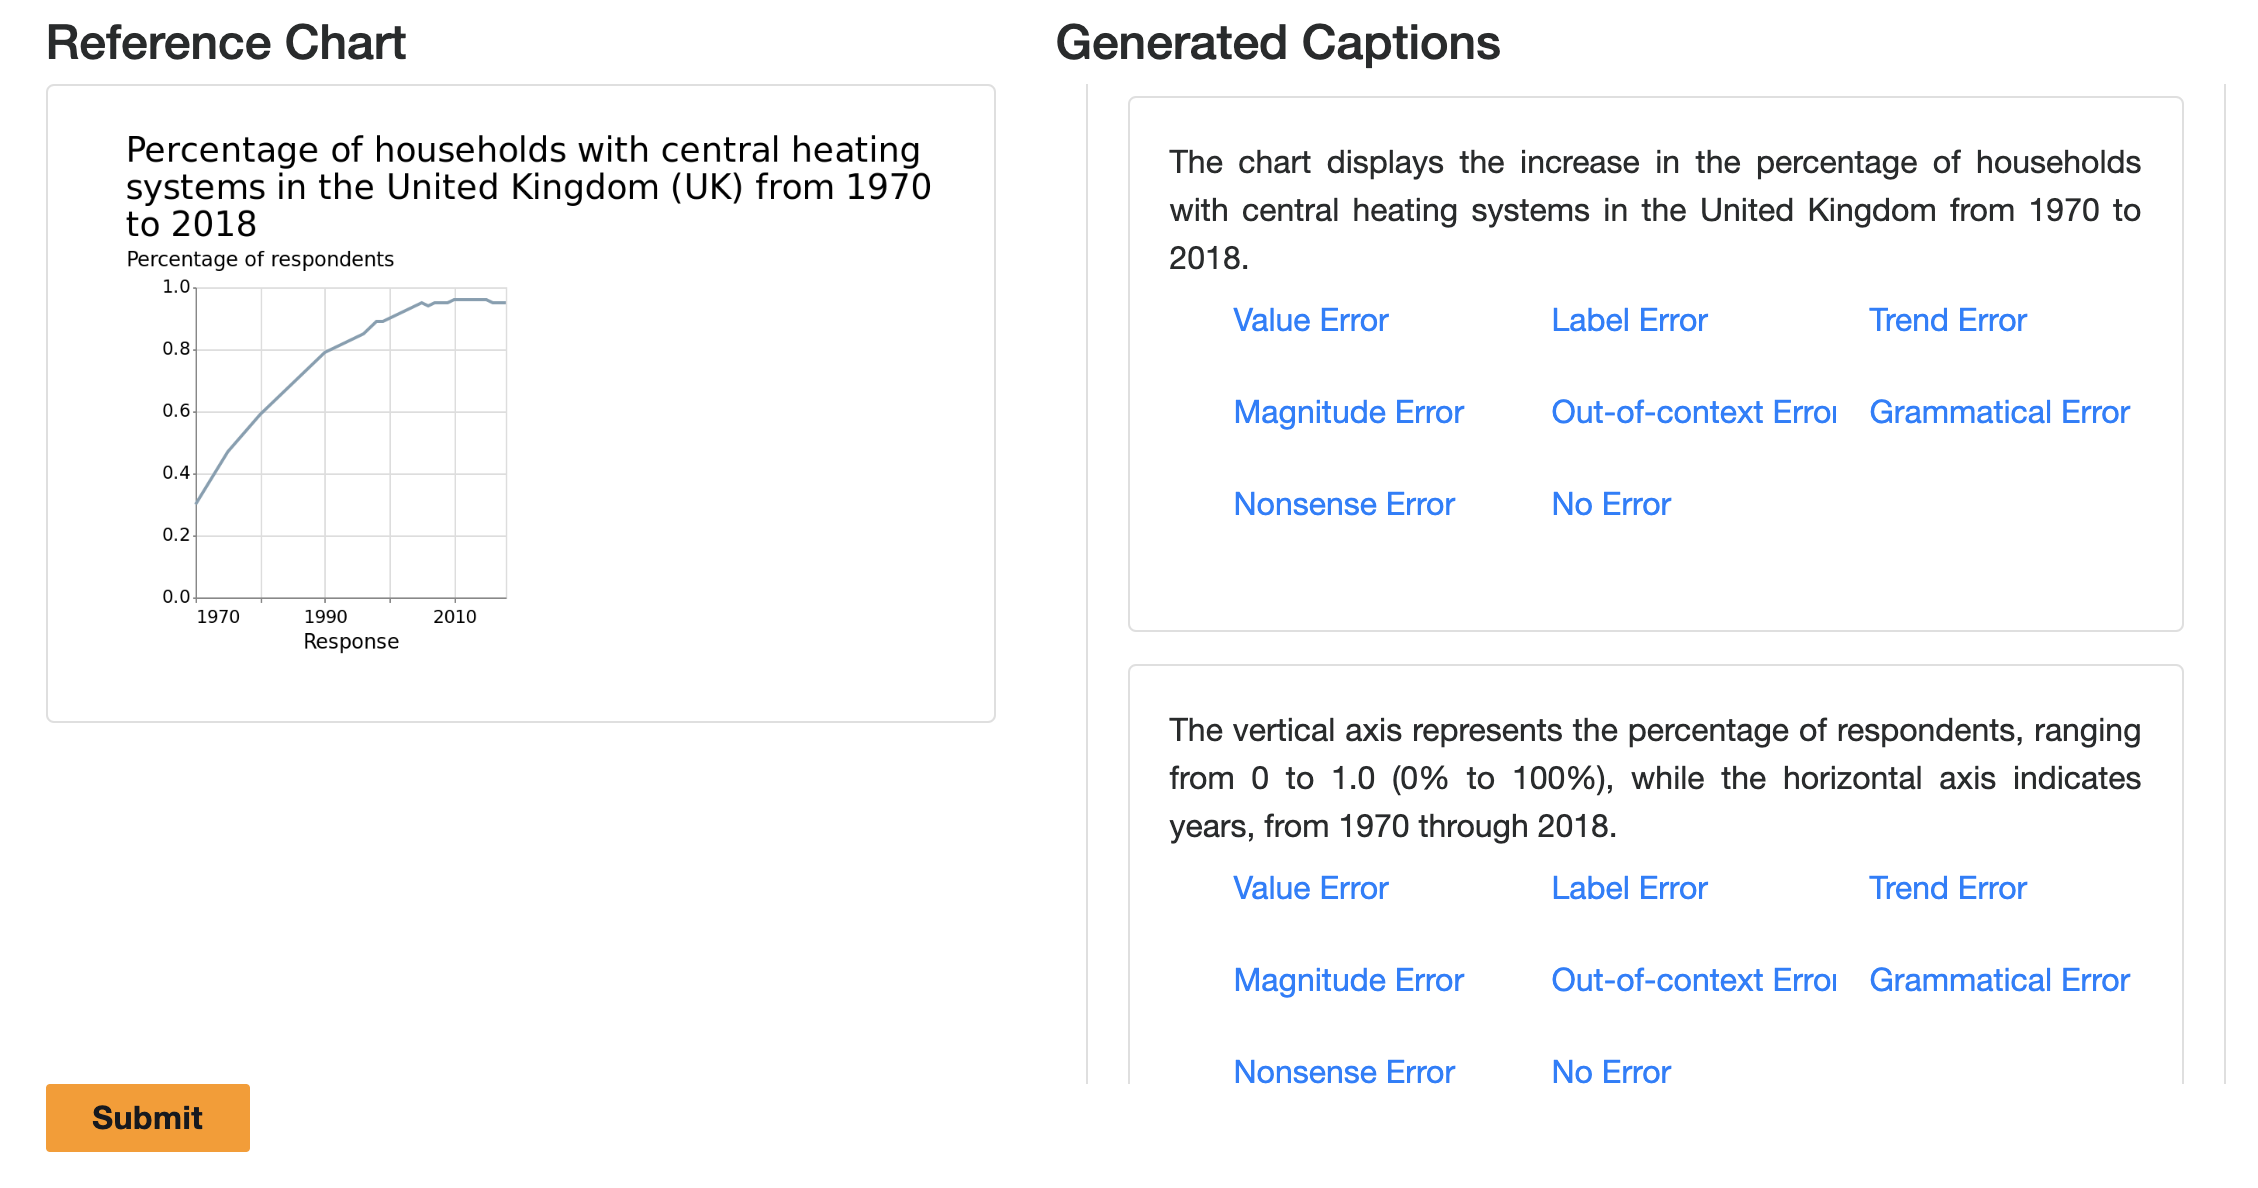This screenshot has height=1188, width=2258.
Task: Flag Grammatical Error on the vertical-axis caption
Action: (x=1999, y=980)
